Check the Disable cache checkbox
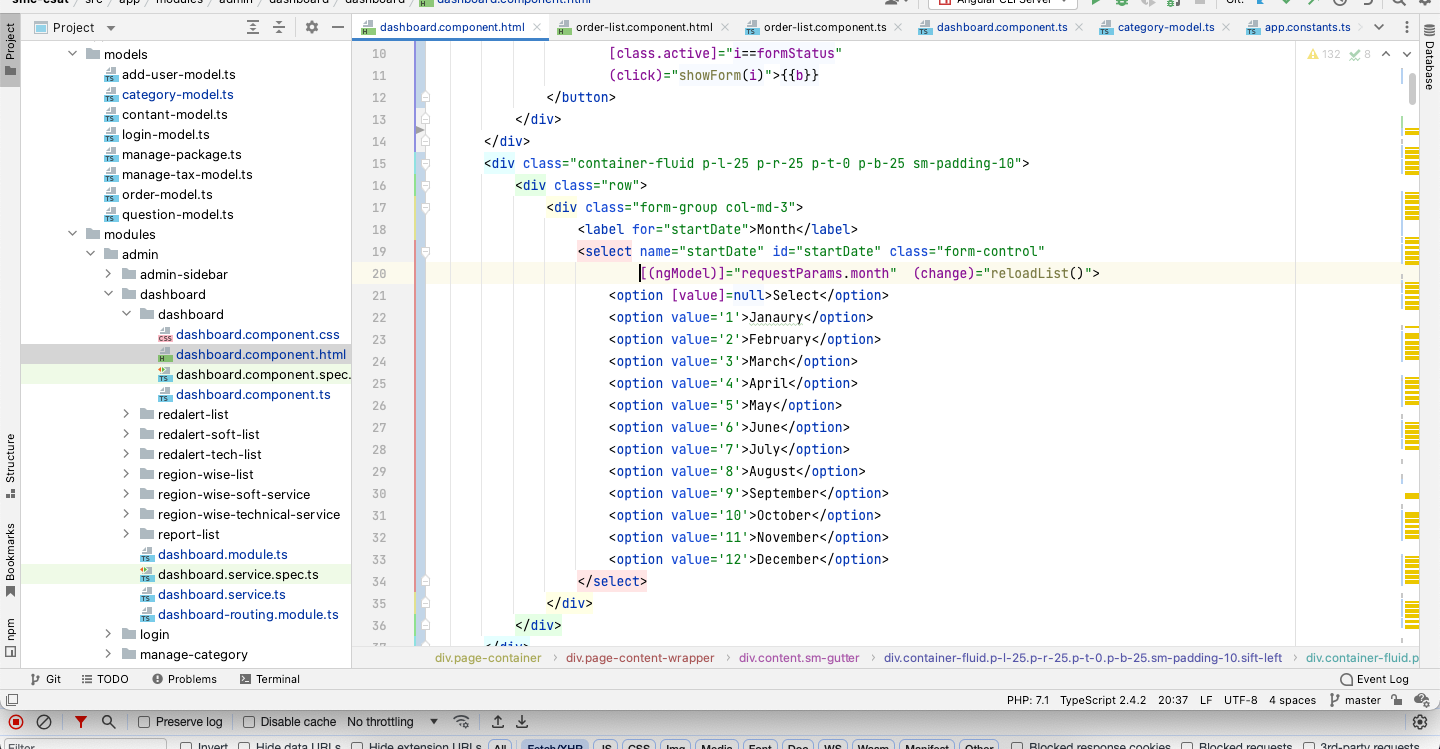This screenshot has width=1440, height=749. pyautogui.click(x=251, y=722)
